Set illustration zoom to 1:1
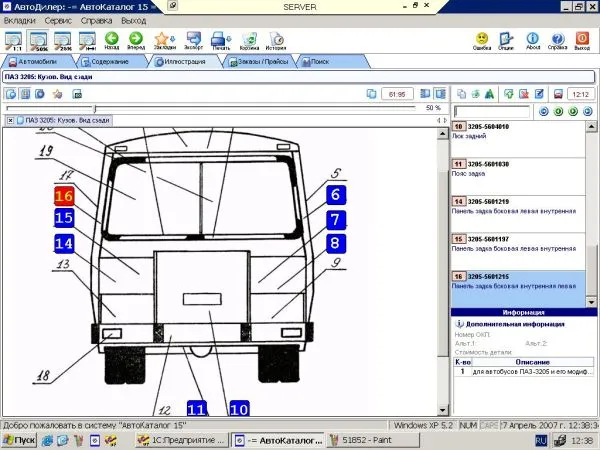 pyautogui.click(x=13, y=41)
